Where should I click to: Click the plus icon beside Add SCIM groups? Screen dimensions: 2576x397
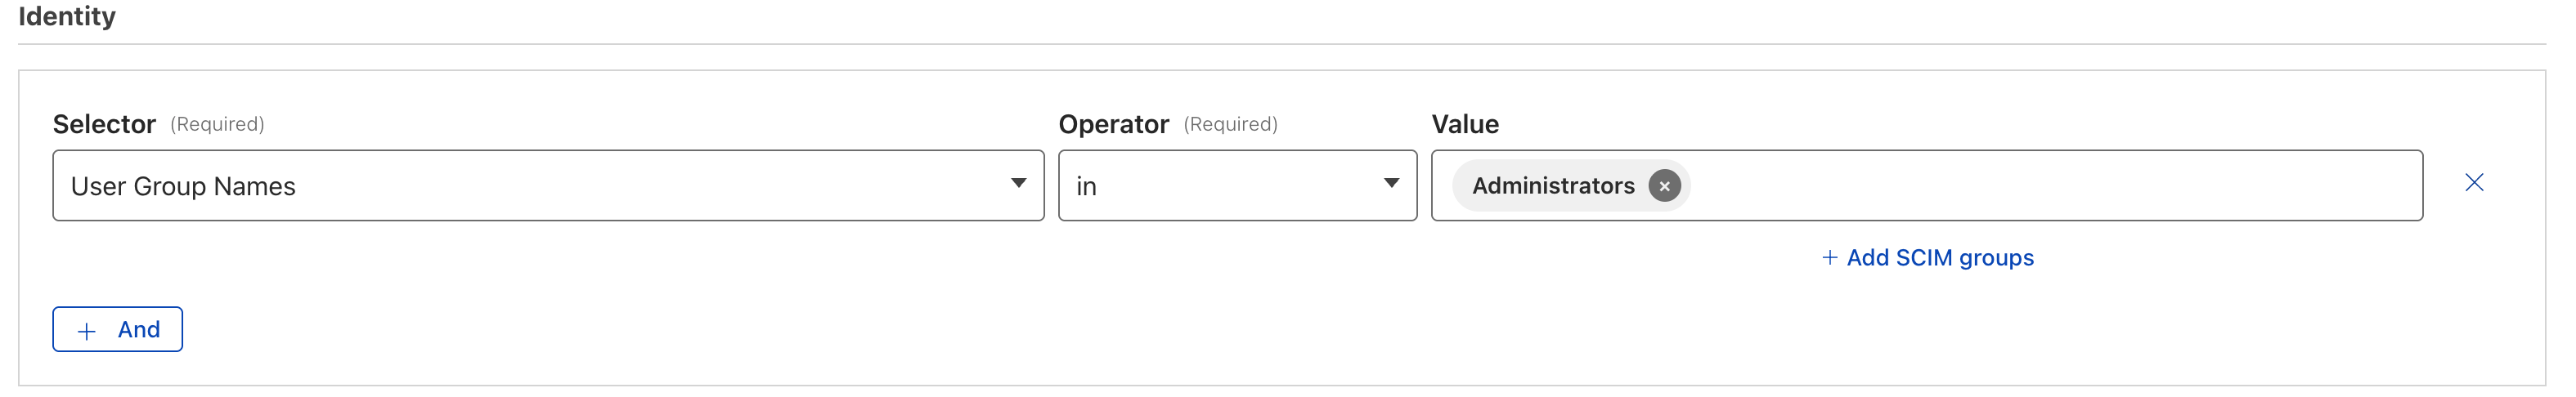coord(1829,258)
